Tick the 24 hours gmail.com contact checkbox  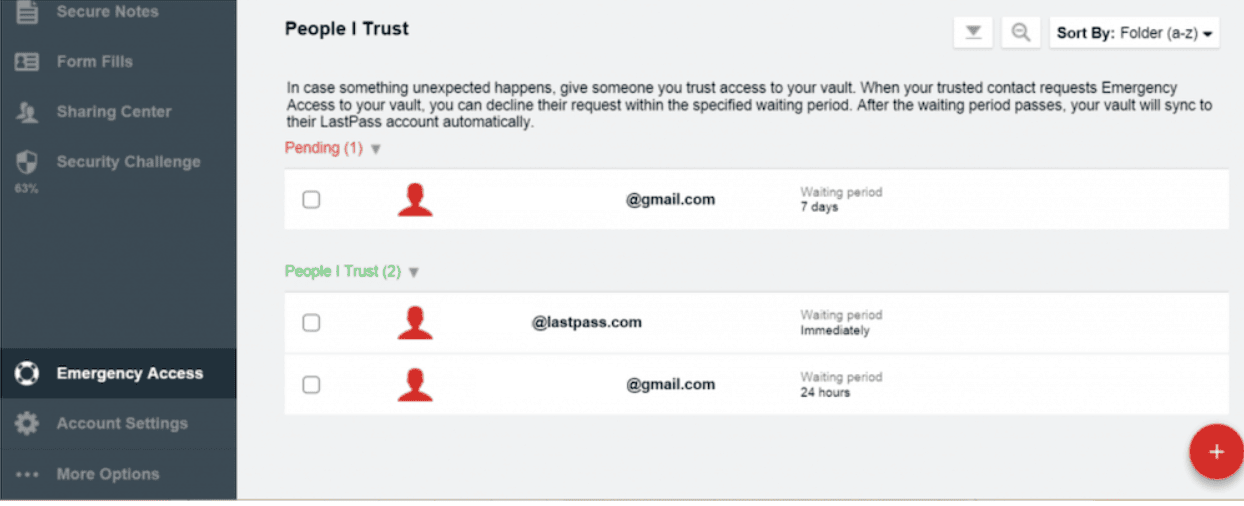(x=311, y=385)
